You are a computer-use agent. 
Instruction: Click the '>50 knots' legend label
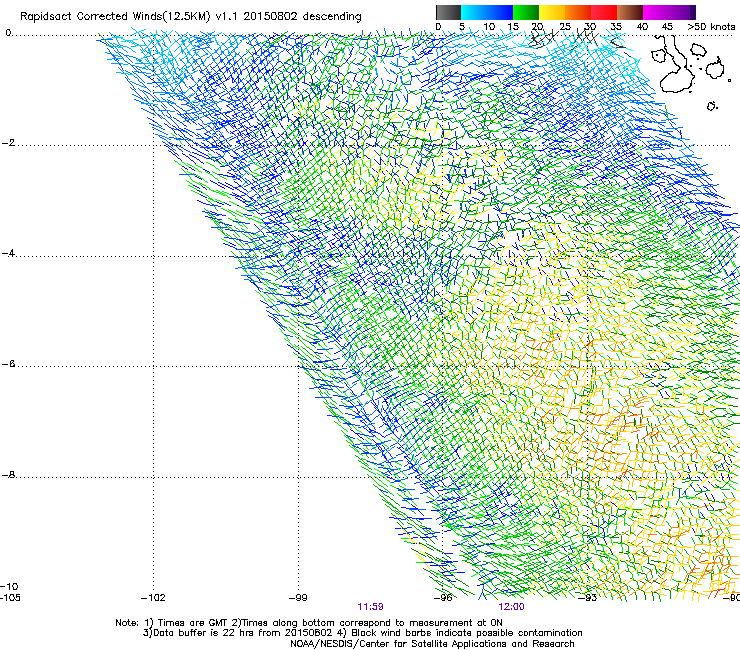coord(711,27)
